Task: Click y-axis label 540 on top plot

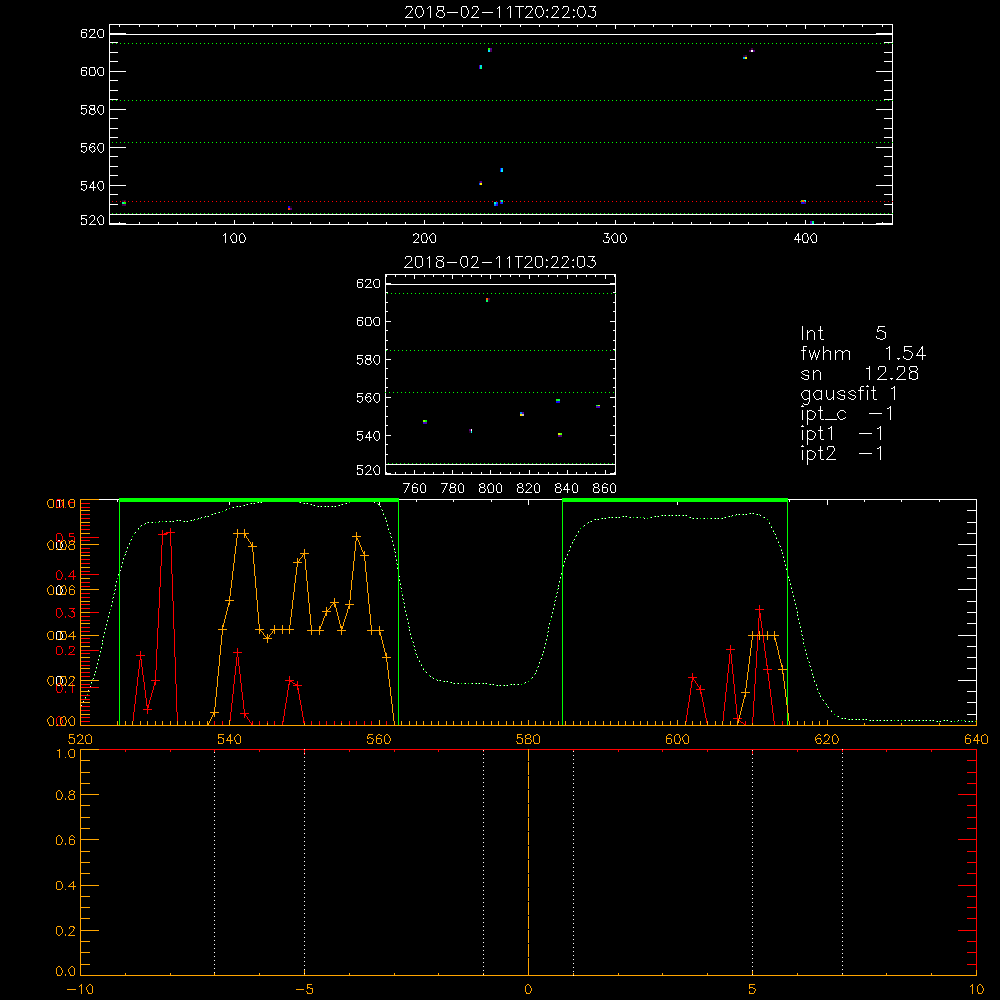Action: point(92,186)
